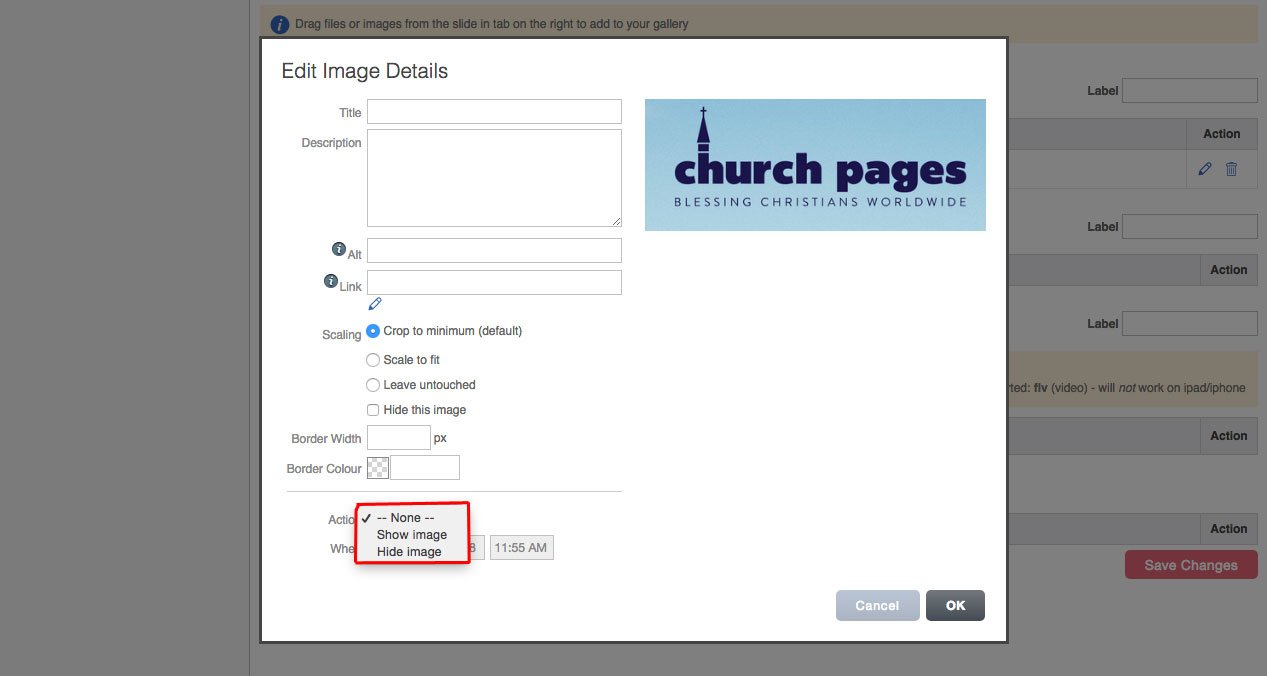Click the info icon beside the Alt label
1267x676 pixels.
pos(339,249)
